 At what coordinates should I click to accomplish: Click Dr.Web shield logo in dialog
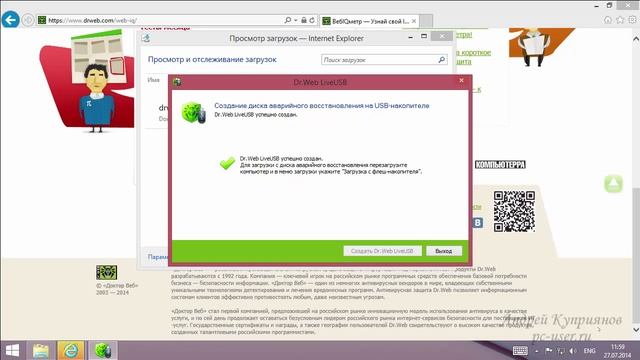[193, 112]
